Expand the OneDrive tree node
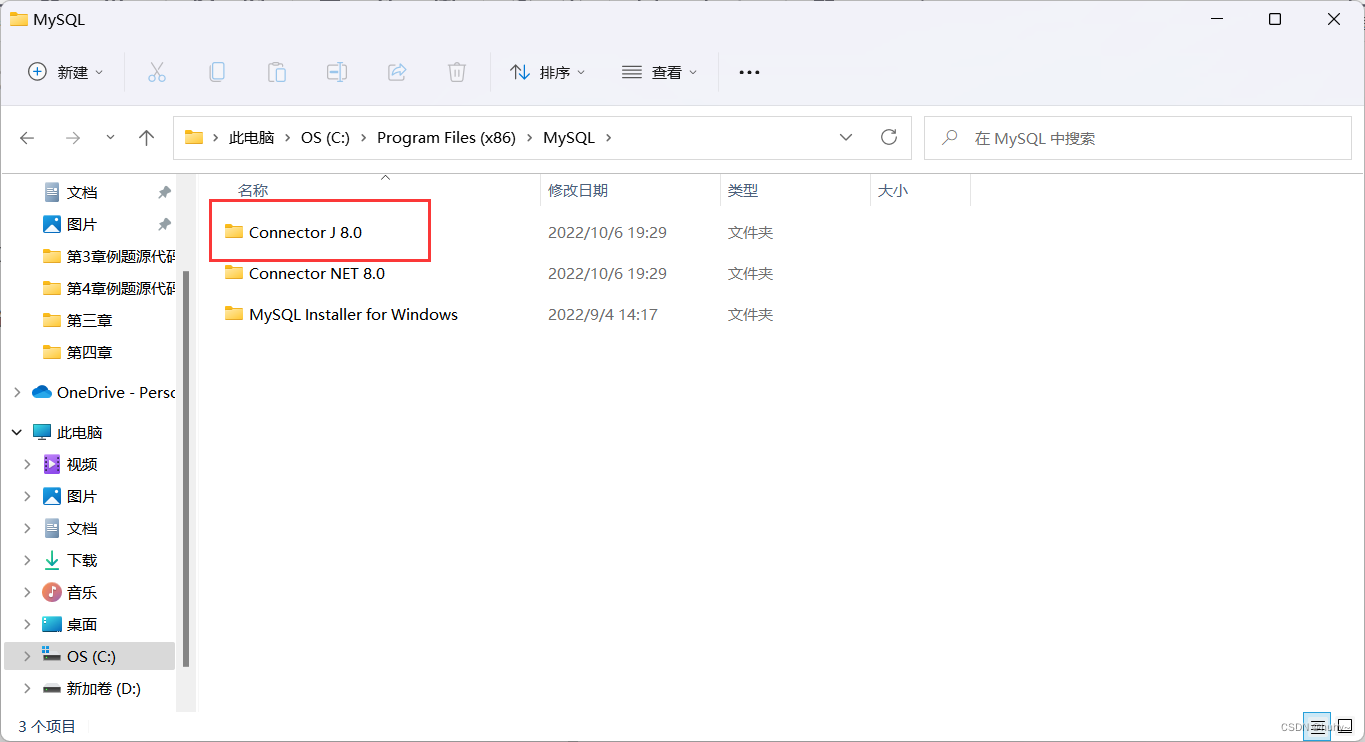1365x742 pixels. click(16, 392)
